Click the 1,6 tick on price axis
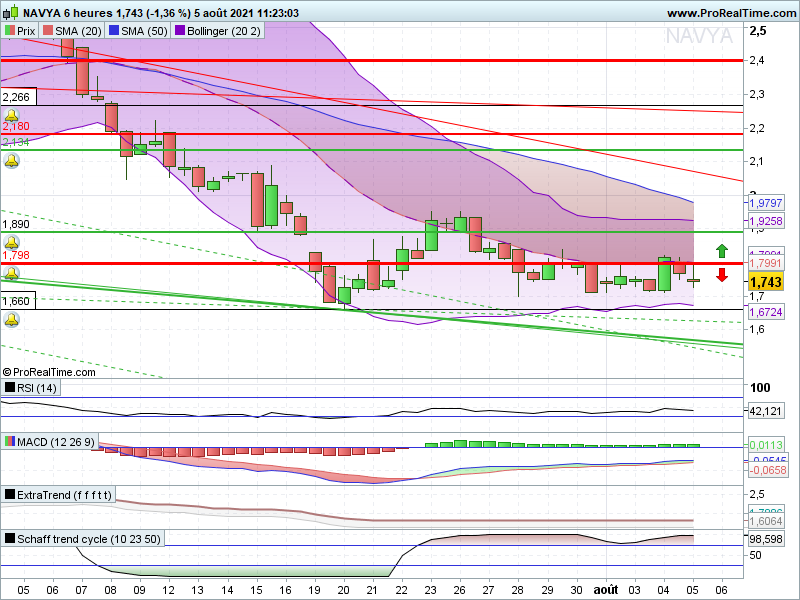Screen dimensions: 800x600 (x=757, y=329)
